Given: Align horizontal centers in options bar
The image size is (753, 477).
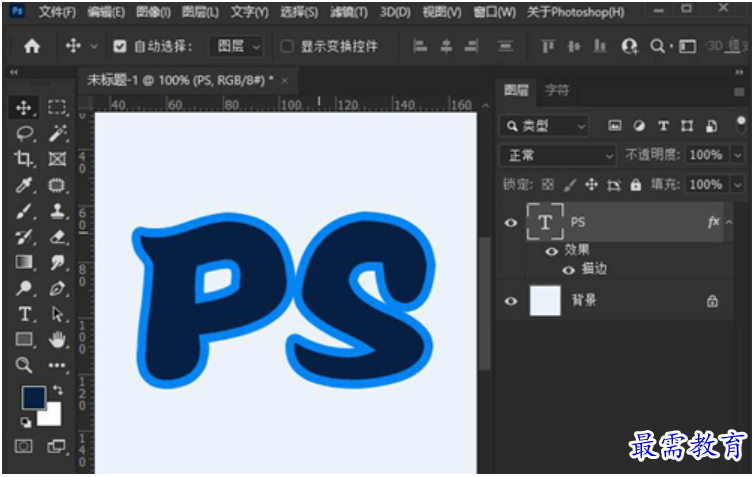Looking at the screenshot, I should click(x=446, y=46).
